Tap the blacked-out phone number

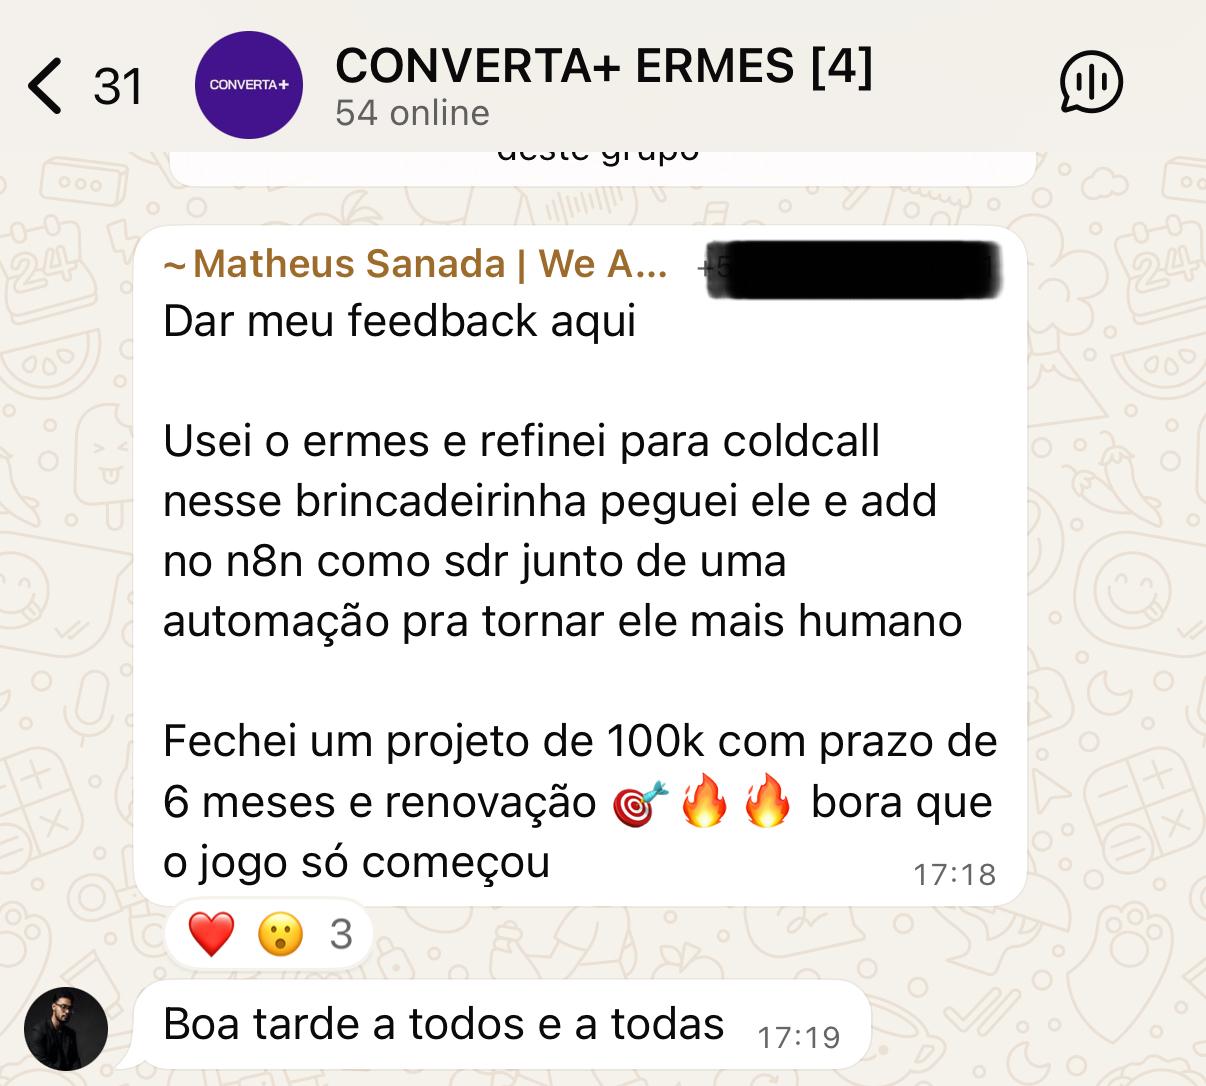(x=851, y=268)
